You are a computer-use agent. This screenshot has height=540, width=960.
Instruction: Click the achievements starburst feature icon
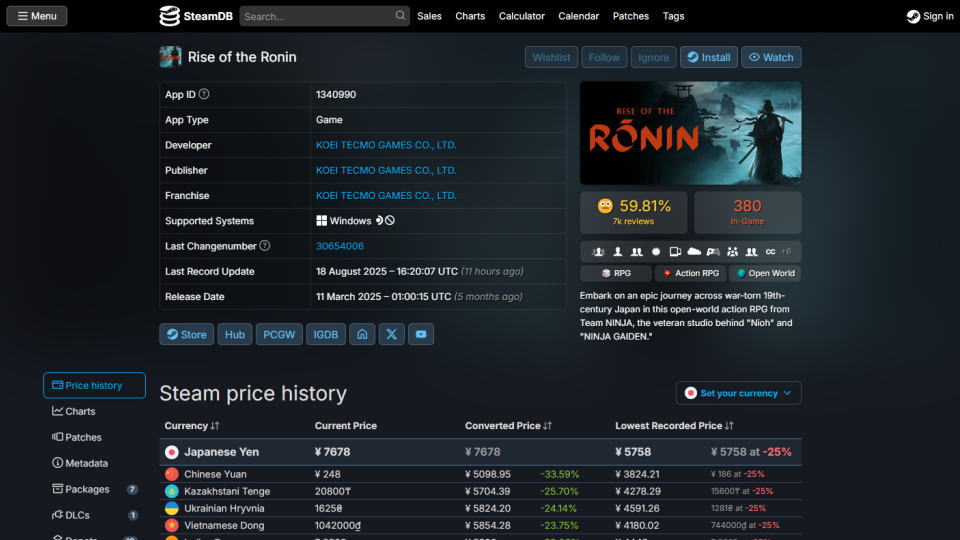coord(656,252)
